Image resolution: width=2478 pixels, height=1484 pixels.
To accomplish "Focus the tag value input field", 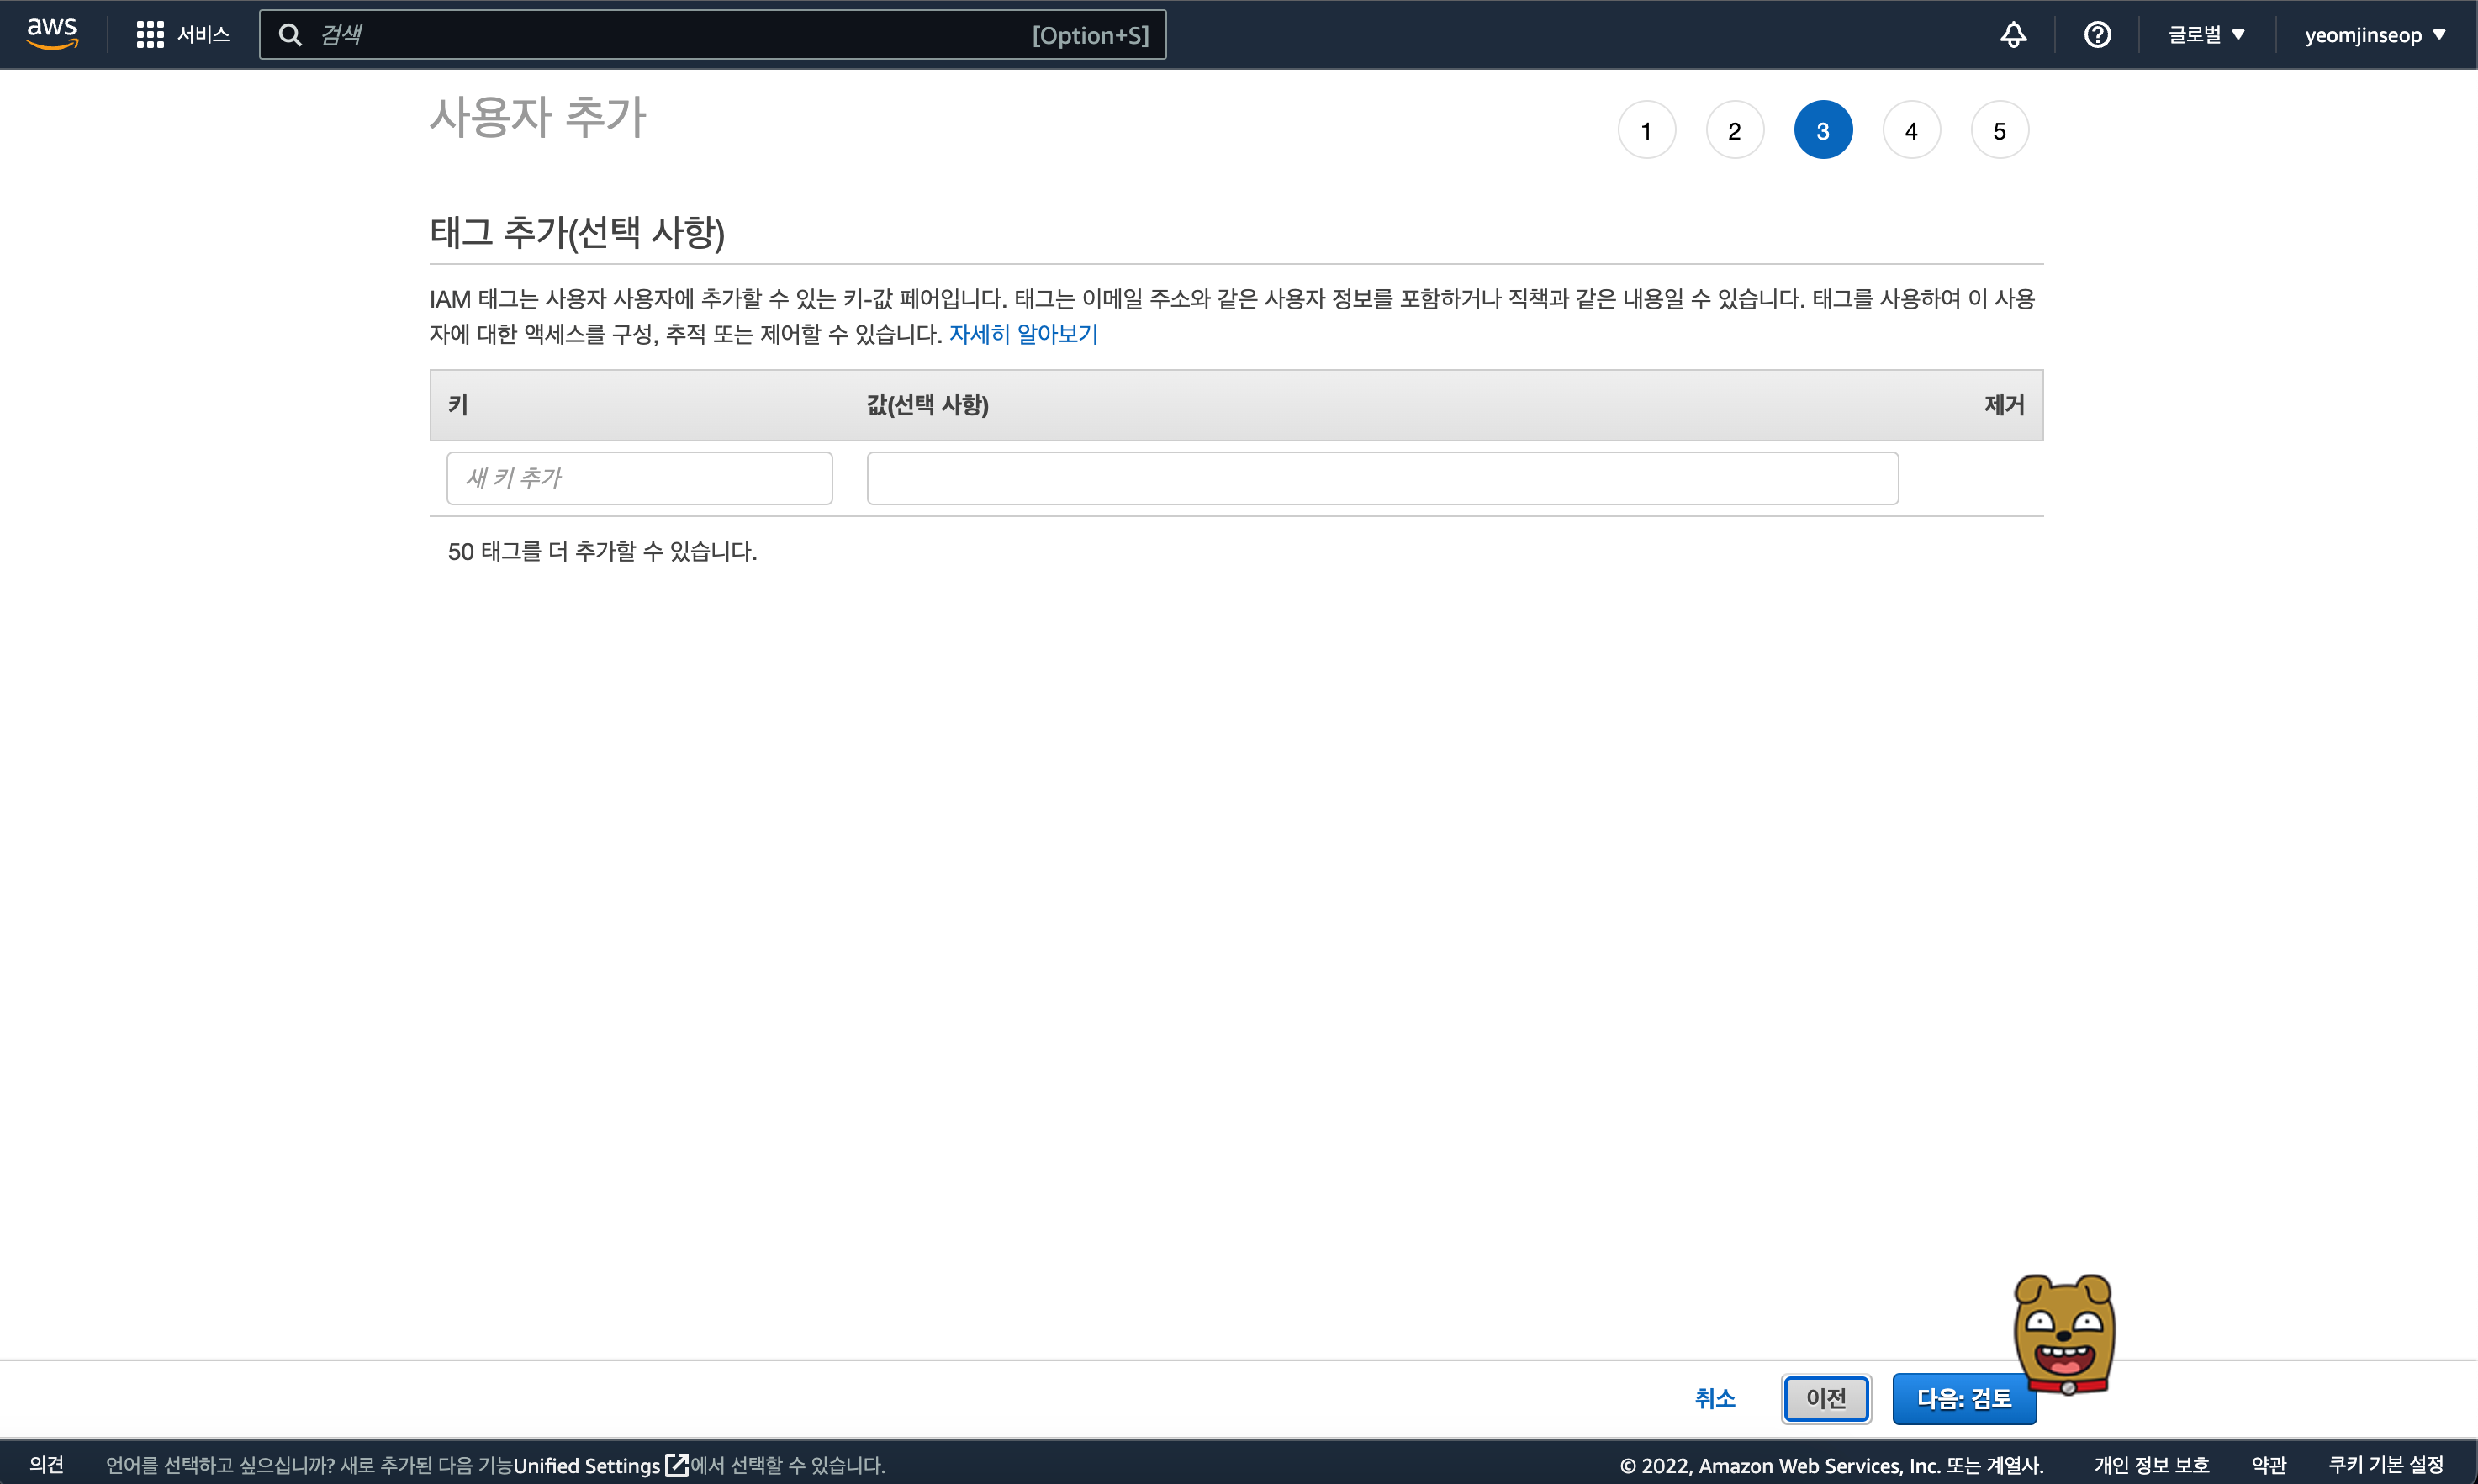I will [1382, 478].
